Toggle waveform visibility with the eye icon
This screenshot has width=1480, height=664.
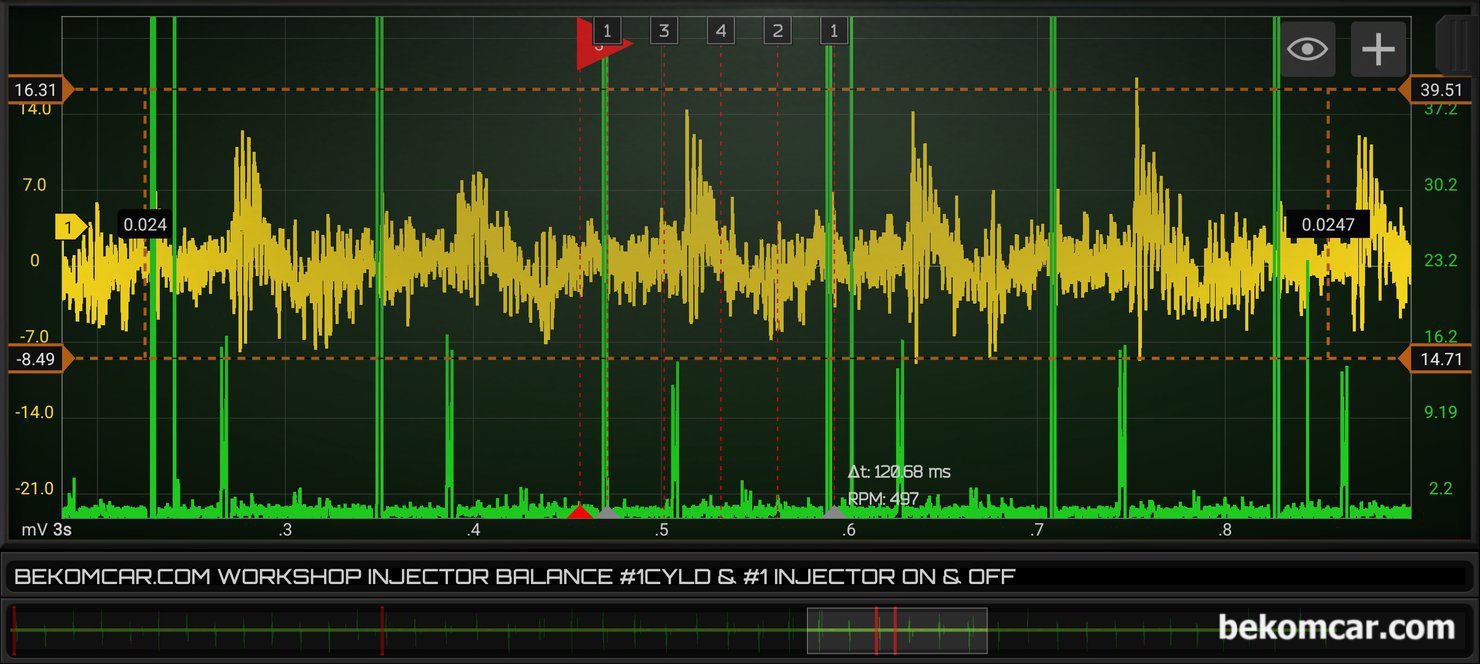pos(1308,49)
